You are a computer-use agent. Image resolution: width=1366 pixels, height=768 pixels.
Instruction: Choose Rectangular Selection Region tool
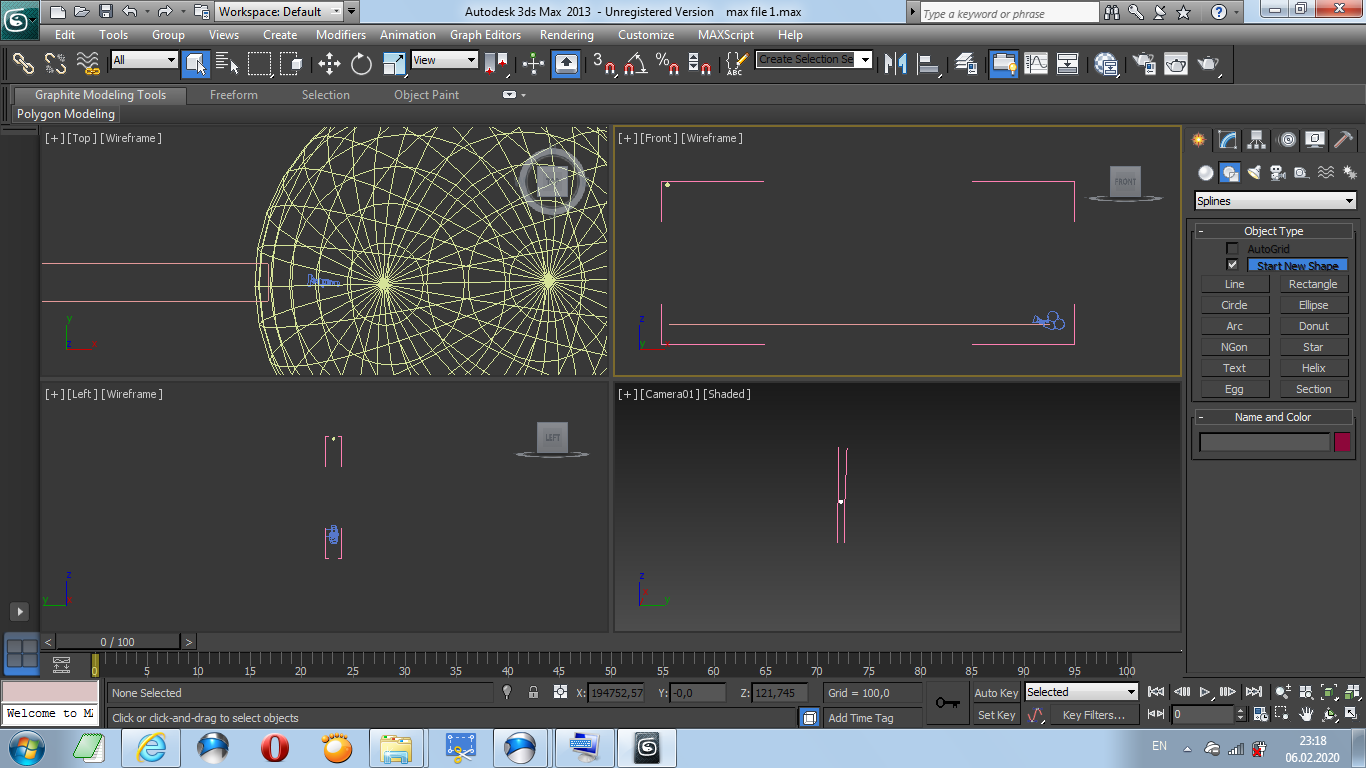259,64
